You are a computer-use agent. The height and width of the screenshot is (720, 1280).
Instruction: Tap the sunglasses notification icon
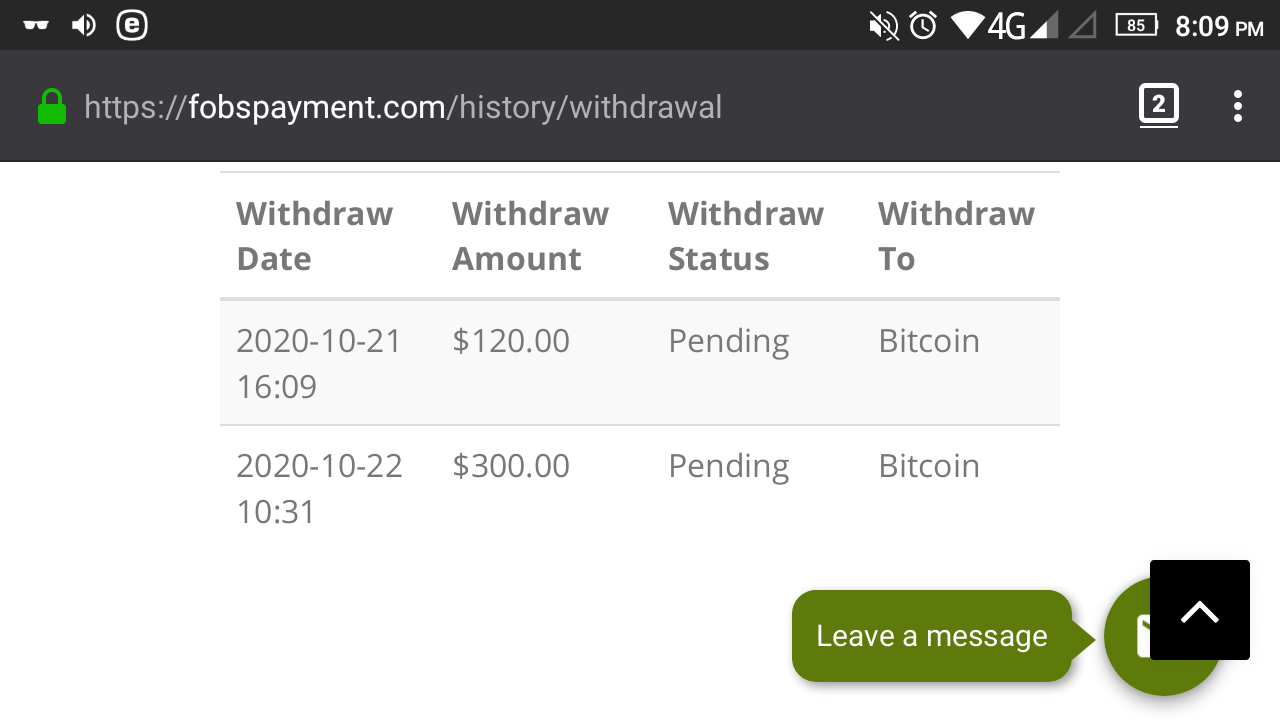[x=36, y=26]
